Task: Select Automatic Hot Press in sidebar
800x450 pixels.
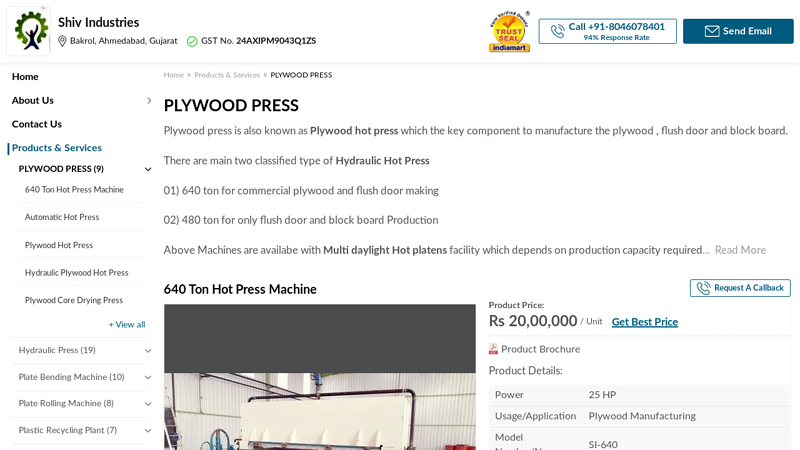Action: [x=62, y=217]
